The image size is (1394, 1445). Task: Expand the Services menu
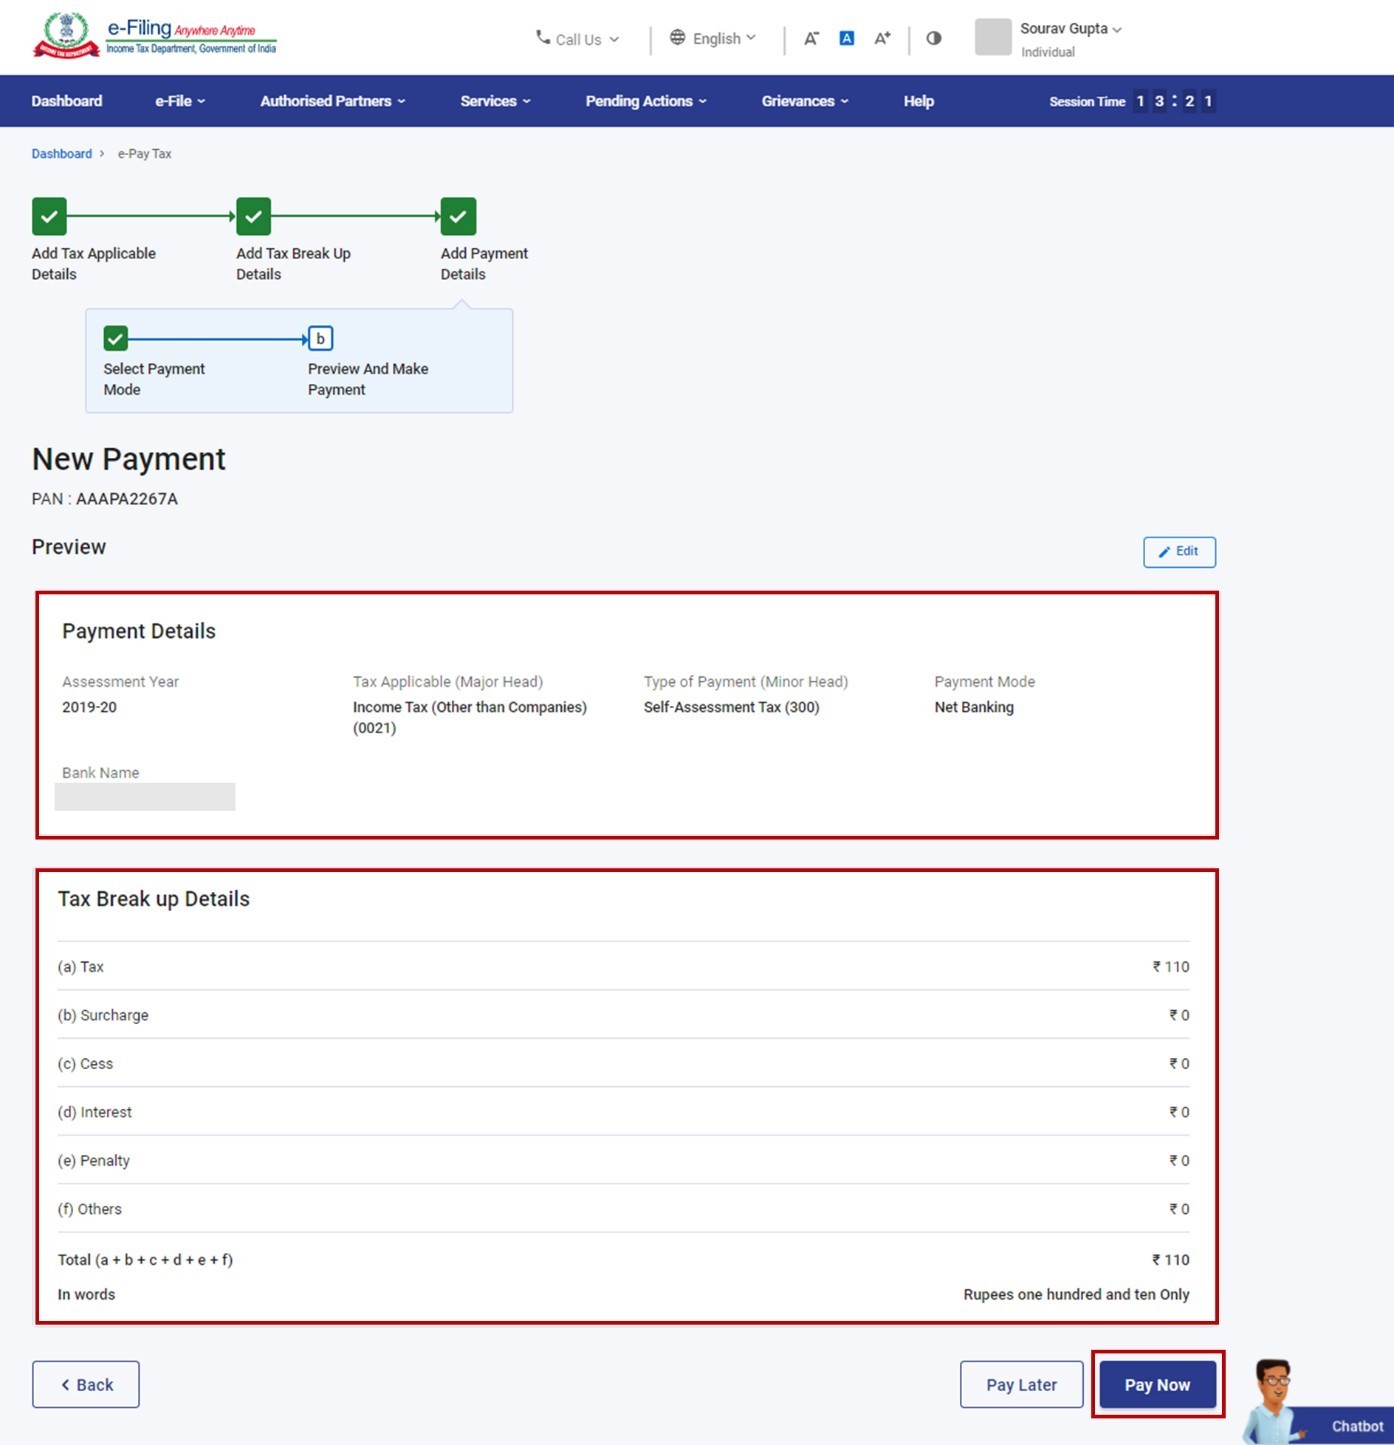[494, 101]
